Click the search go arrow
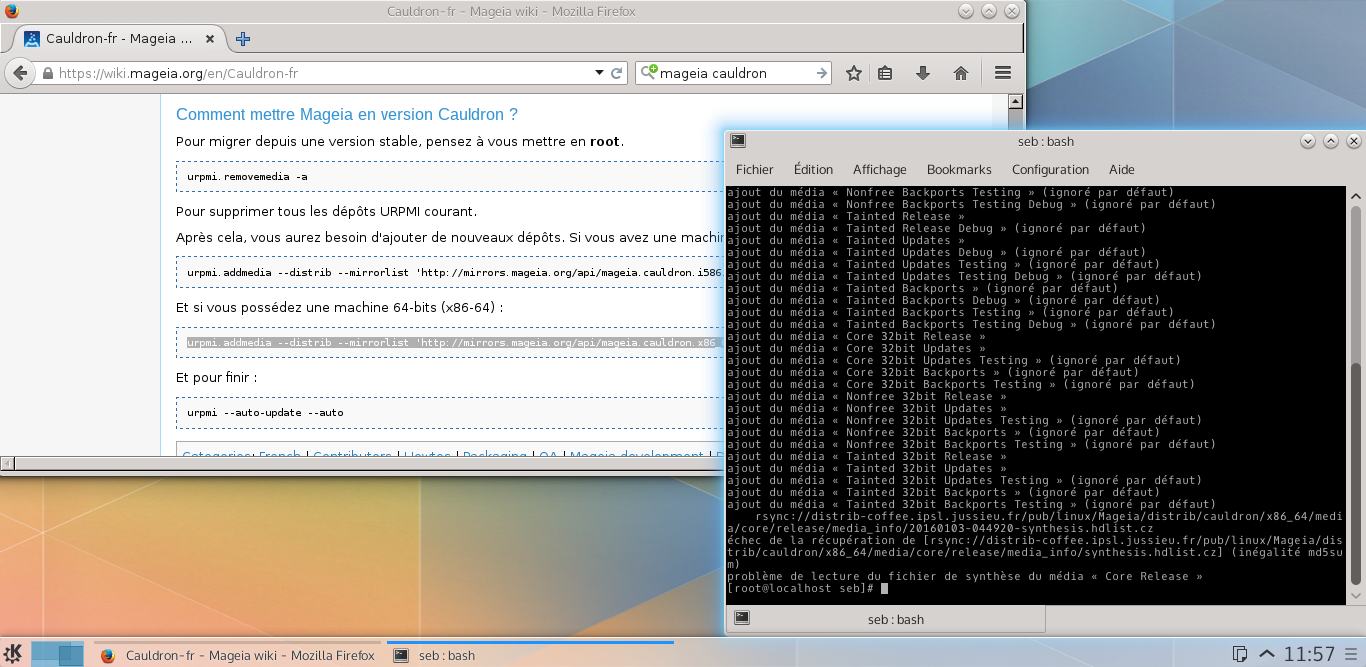 822,73
